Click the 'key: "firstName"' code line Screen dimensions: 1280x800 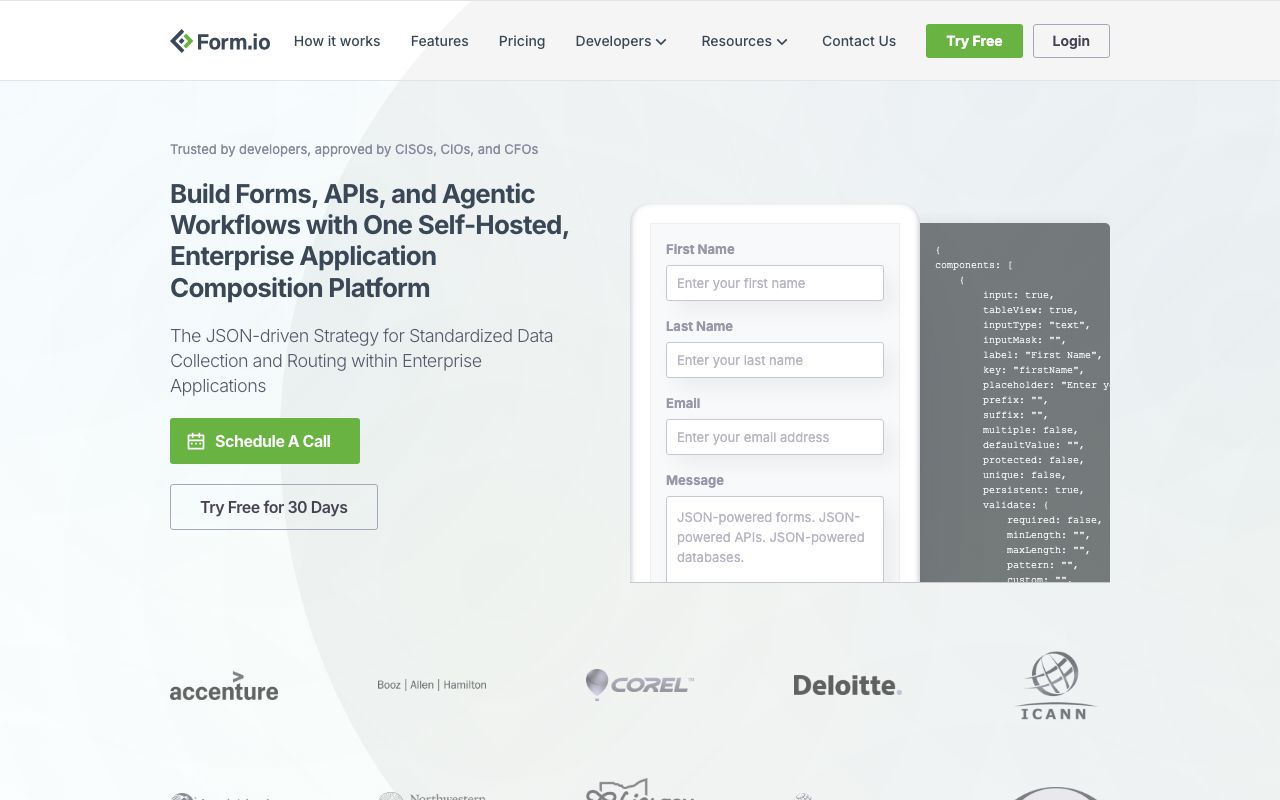click(x=1033, y=370)
